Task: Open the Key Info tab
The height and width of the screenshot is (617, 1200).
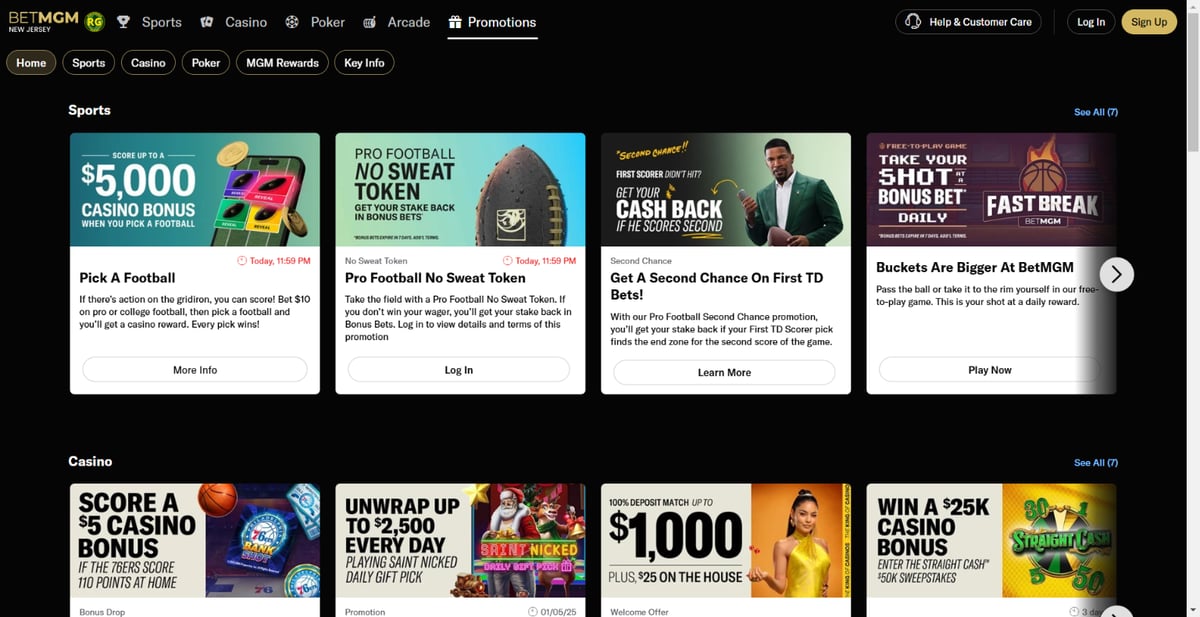Action: (364, 63)
